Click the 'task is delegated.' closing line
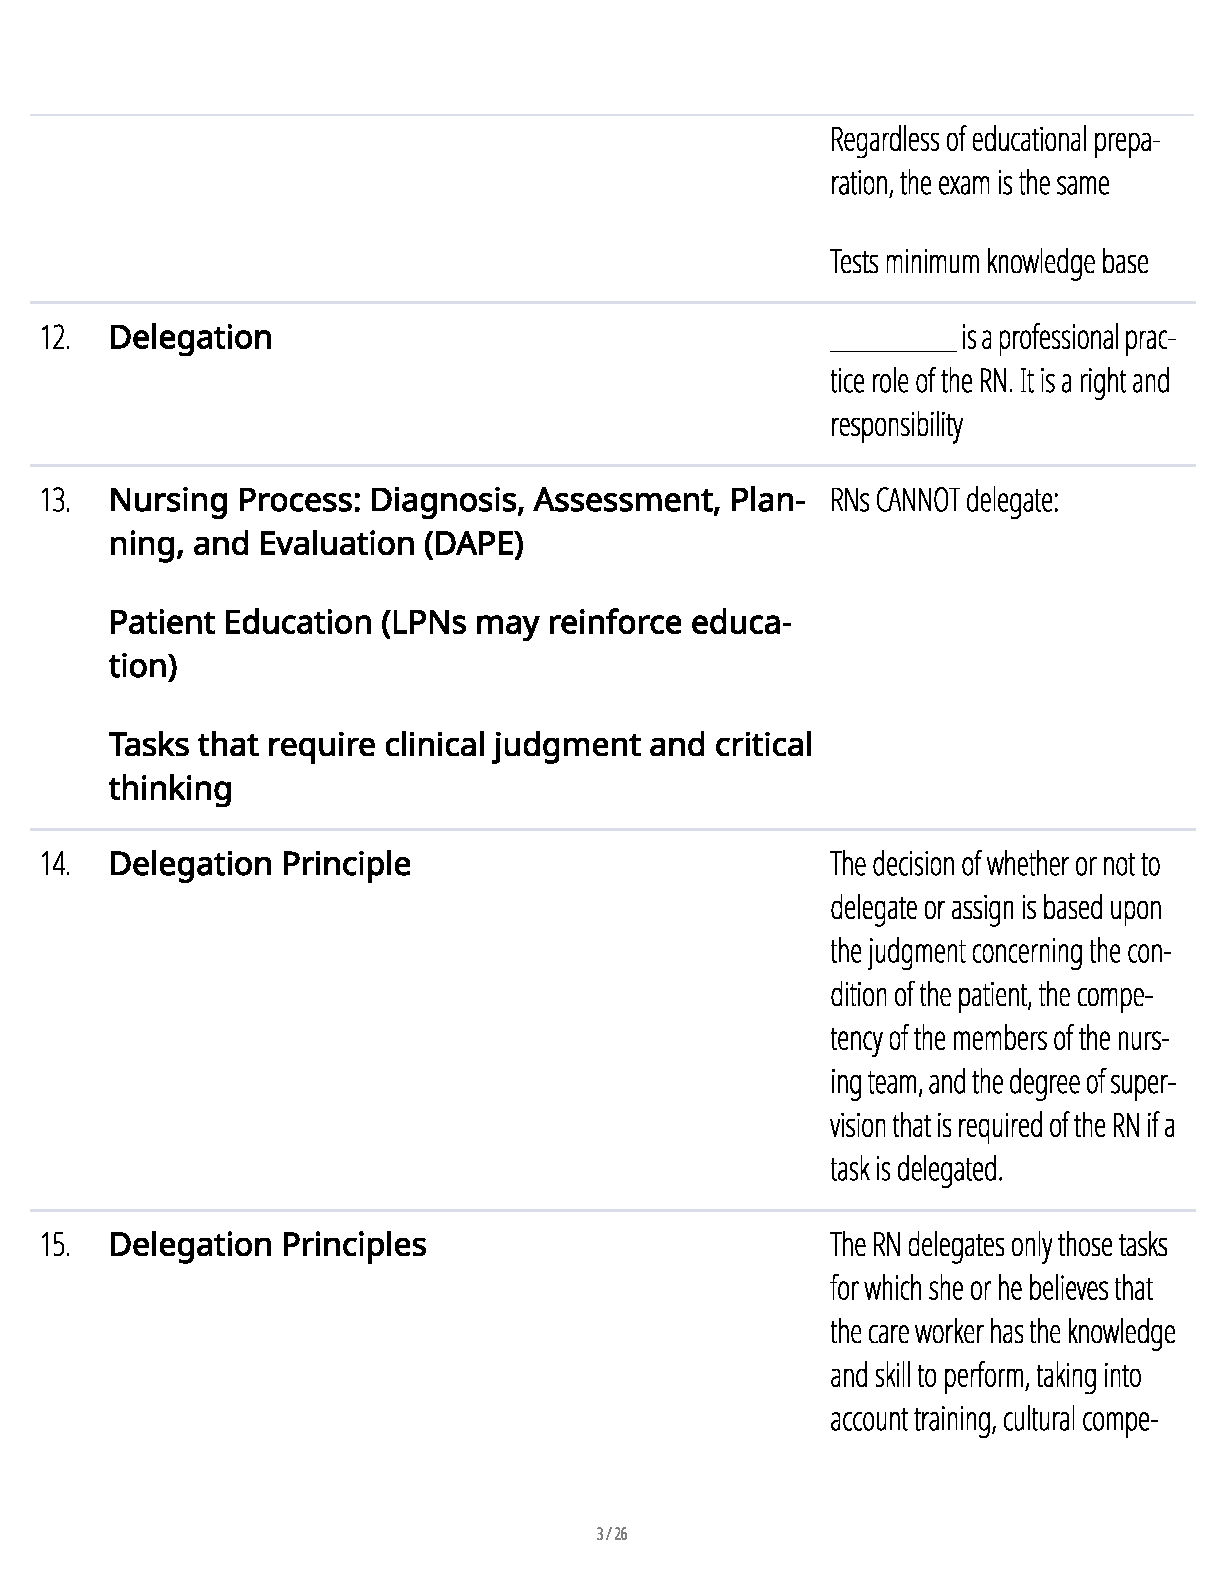Viewport: 1224px width, 1584px height. 916,1169
